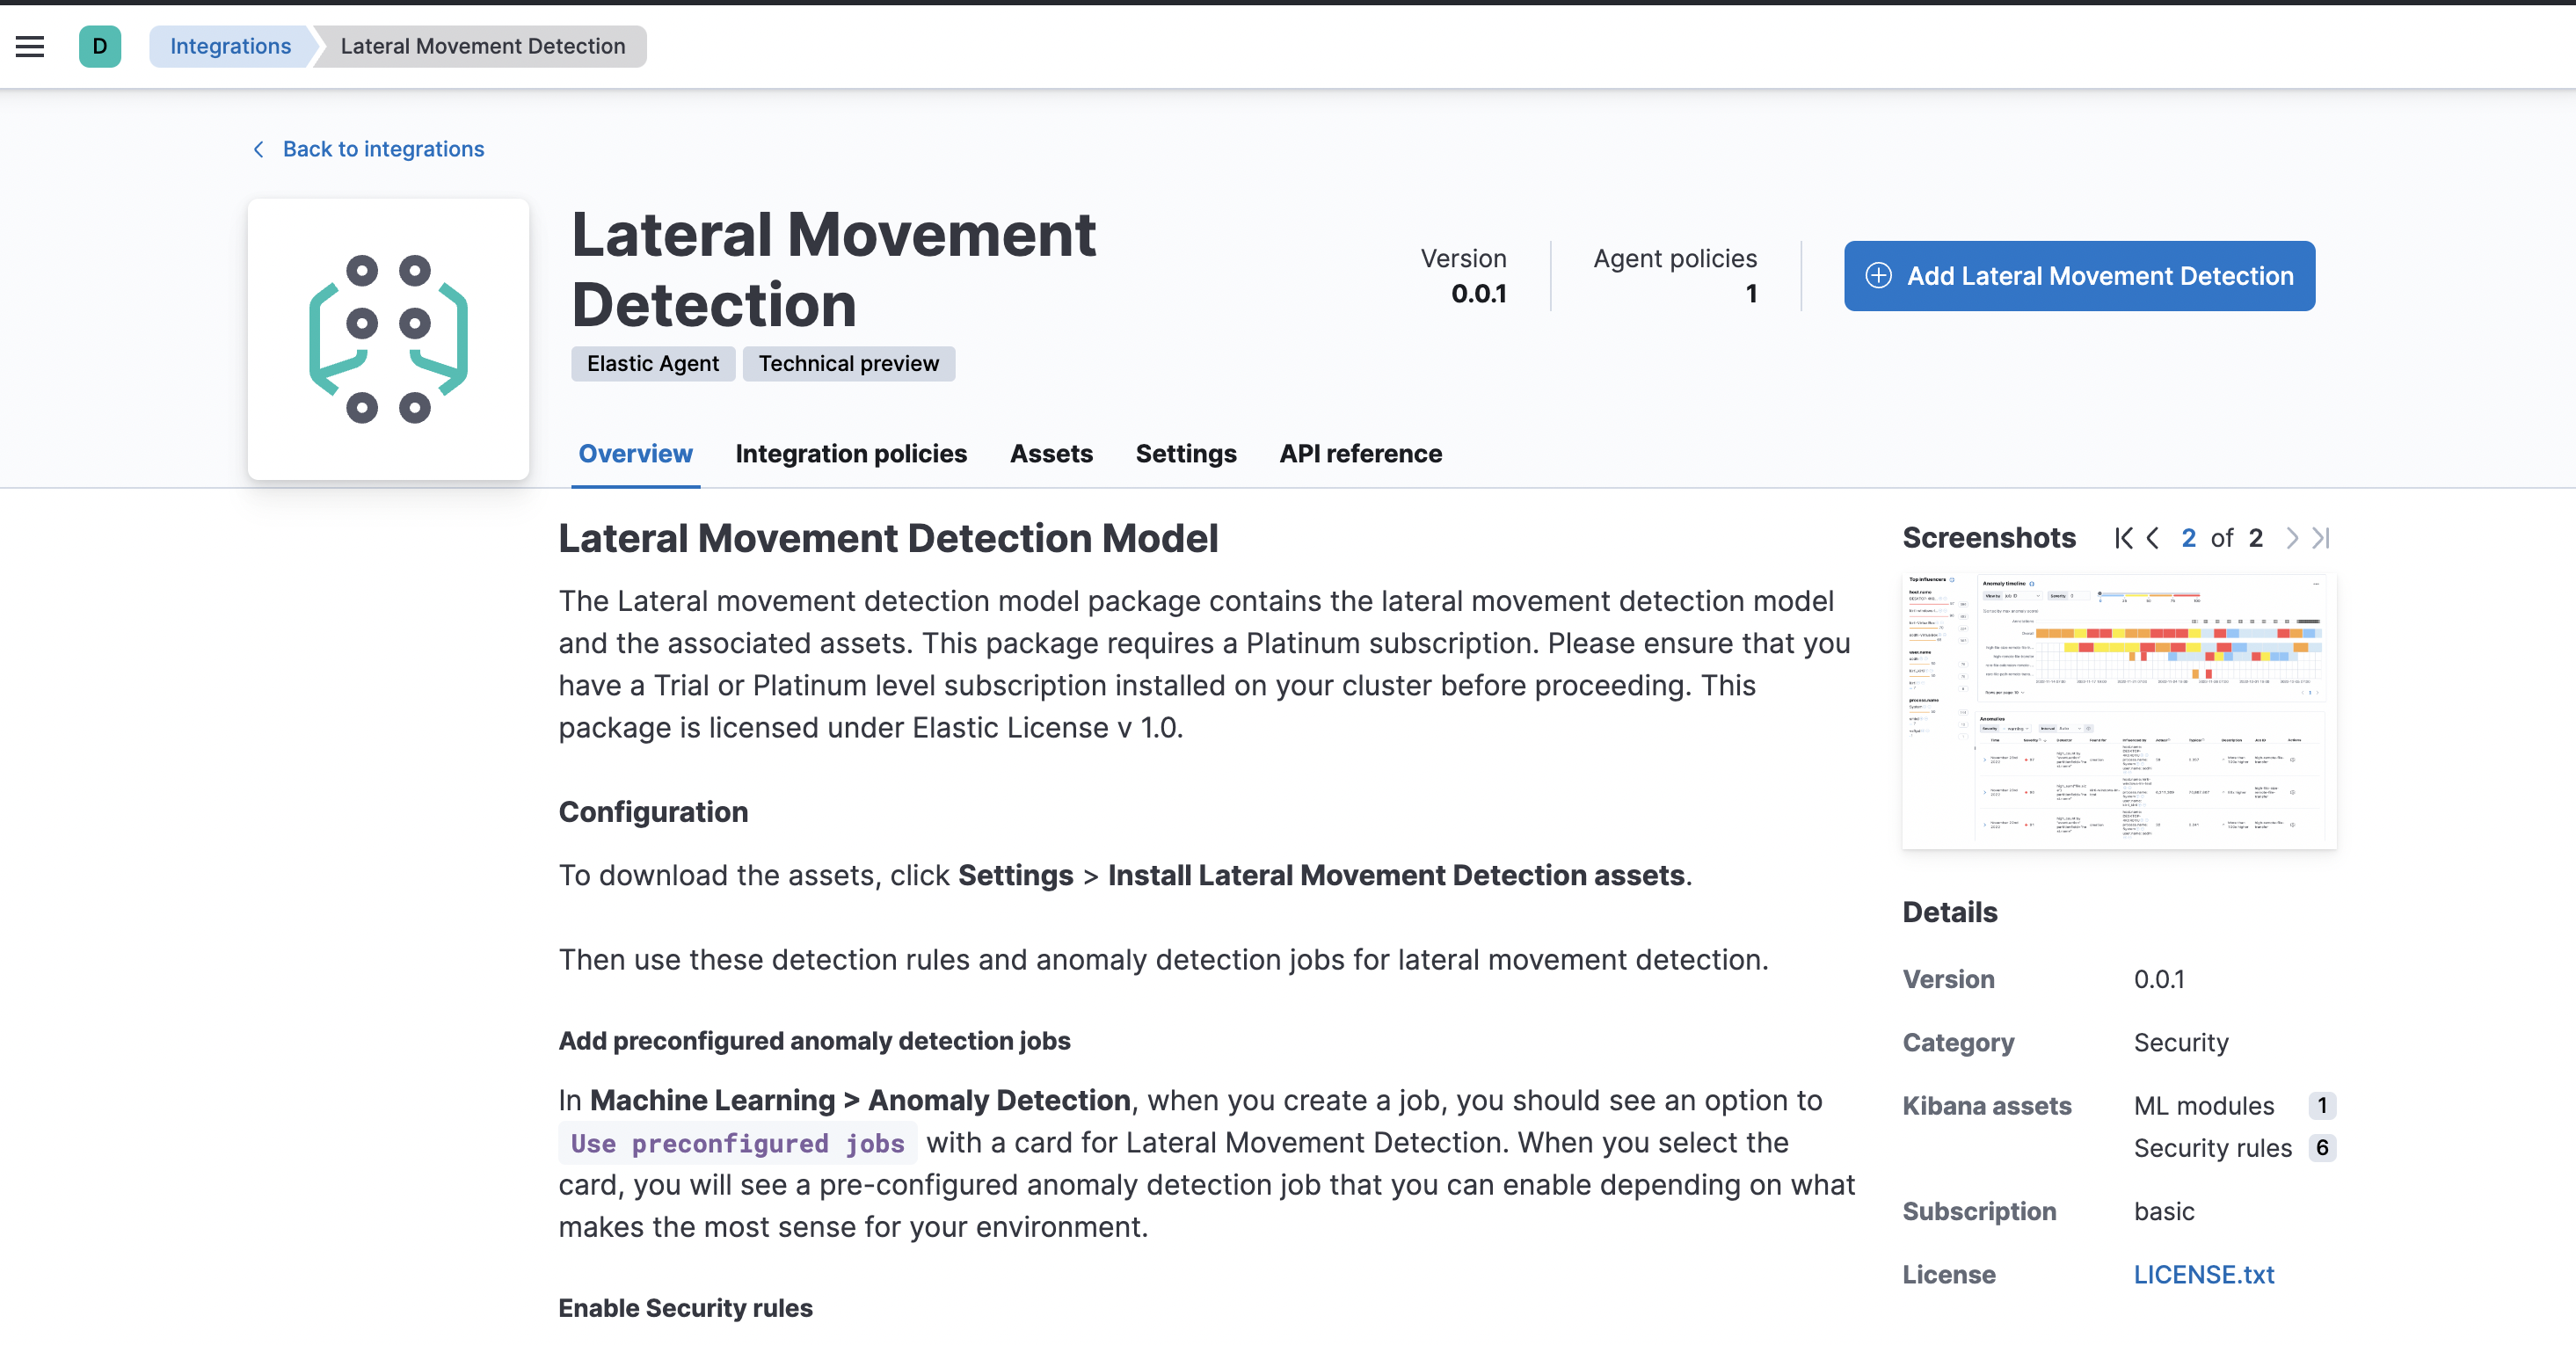Image resolution: width=2576 pixels, height=1345 pixels.
Task: Open the LICENSE.txt link
Action: (x=2203, y=1275)
